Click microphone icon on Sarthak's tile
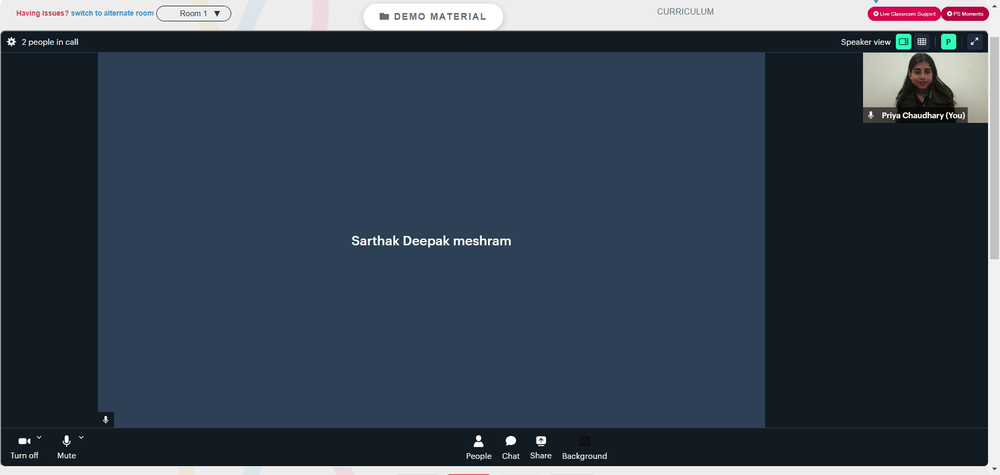This screenshot has width=1000, height=475. coord(106,420)
